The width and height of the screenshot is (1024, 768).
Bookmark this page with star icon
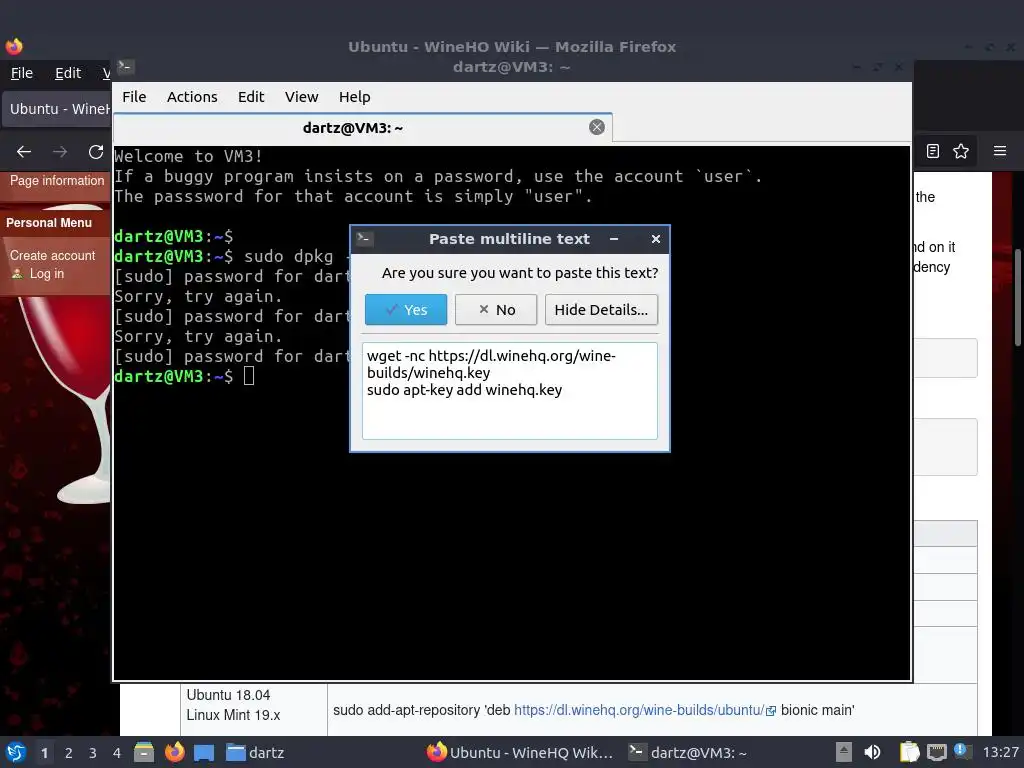click(x=961, y=152)
